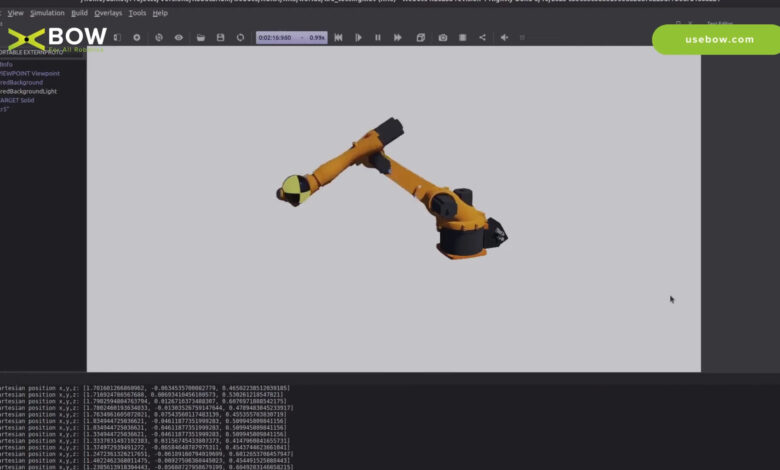
Task: Click the share icon in the toolbar
Action: [x=482, y=37]
